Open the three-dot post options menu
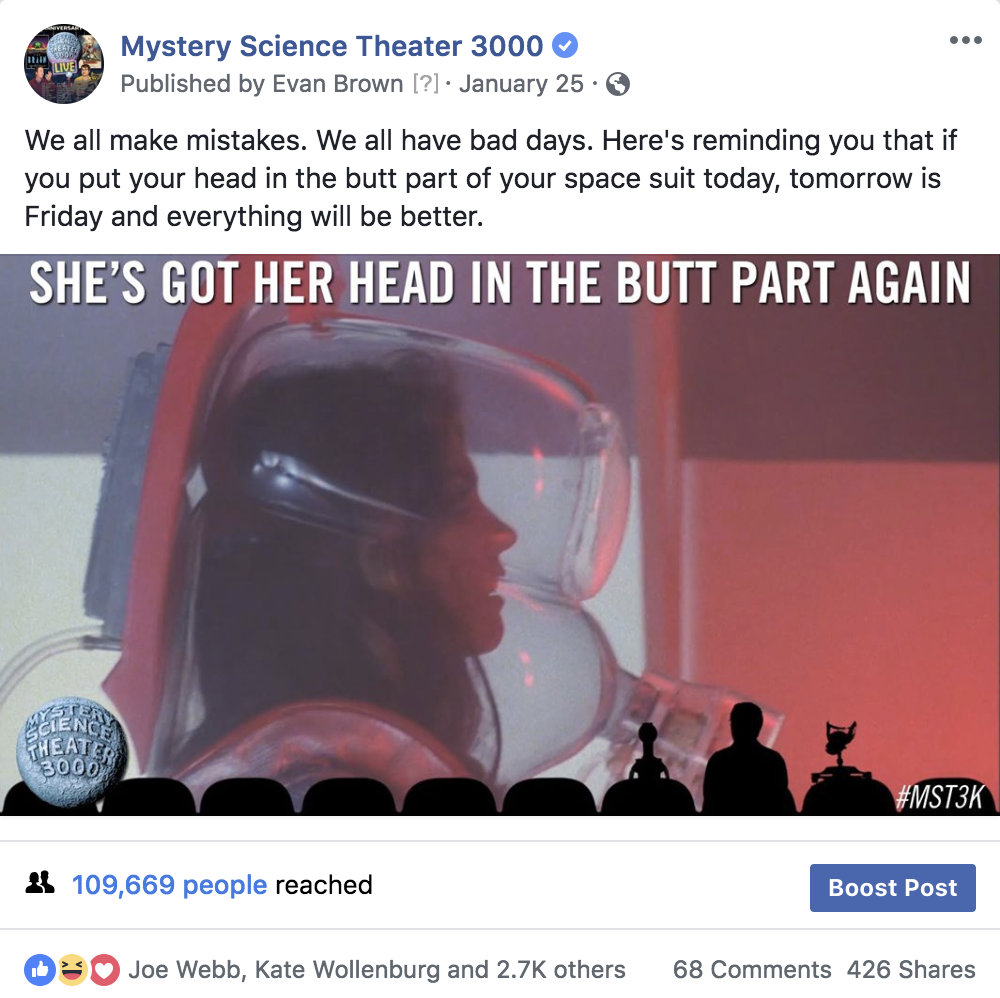The width and height of the screenshot is (1000, 998). pos(965,40)
